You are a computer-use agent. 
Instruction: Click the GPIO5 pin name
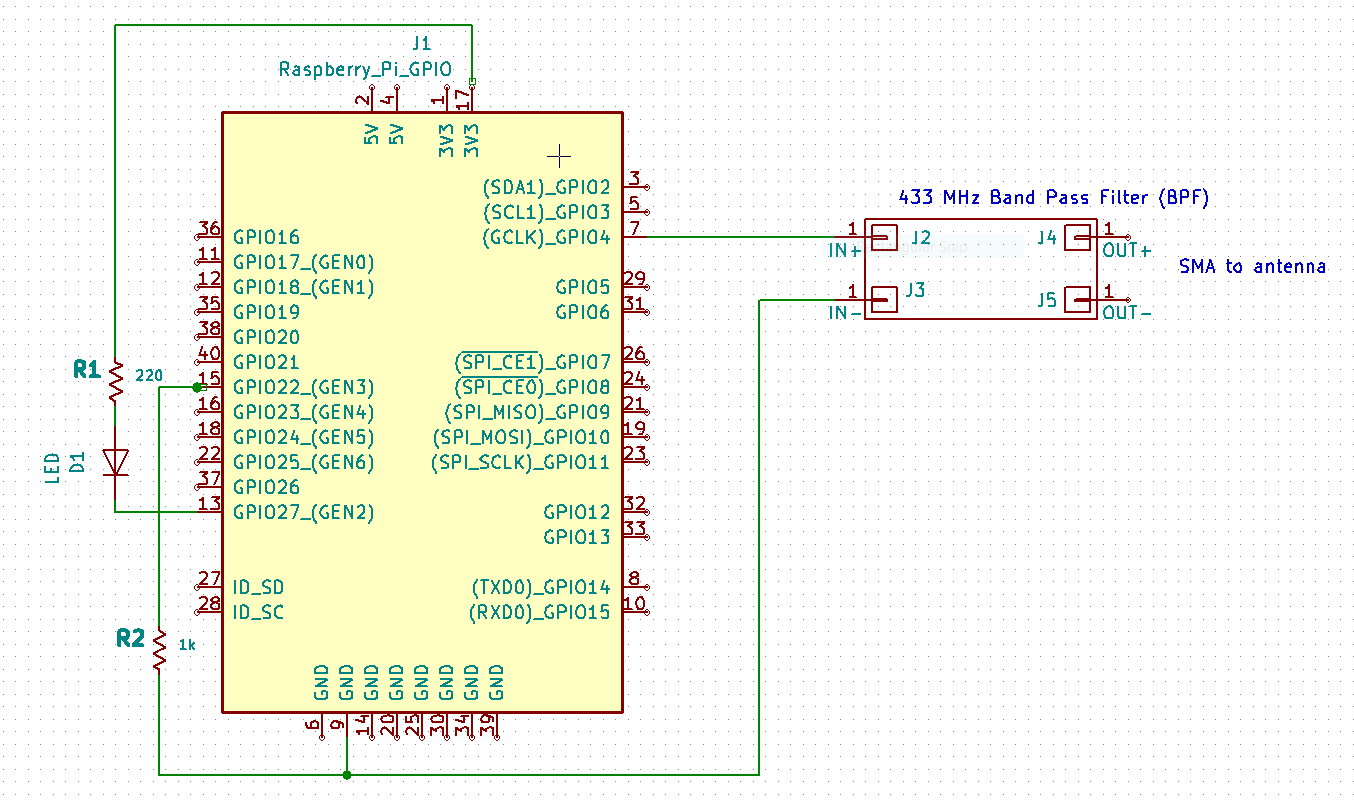pos(583,288)
